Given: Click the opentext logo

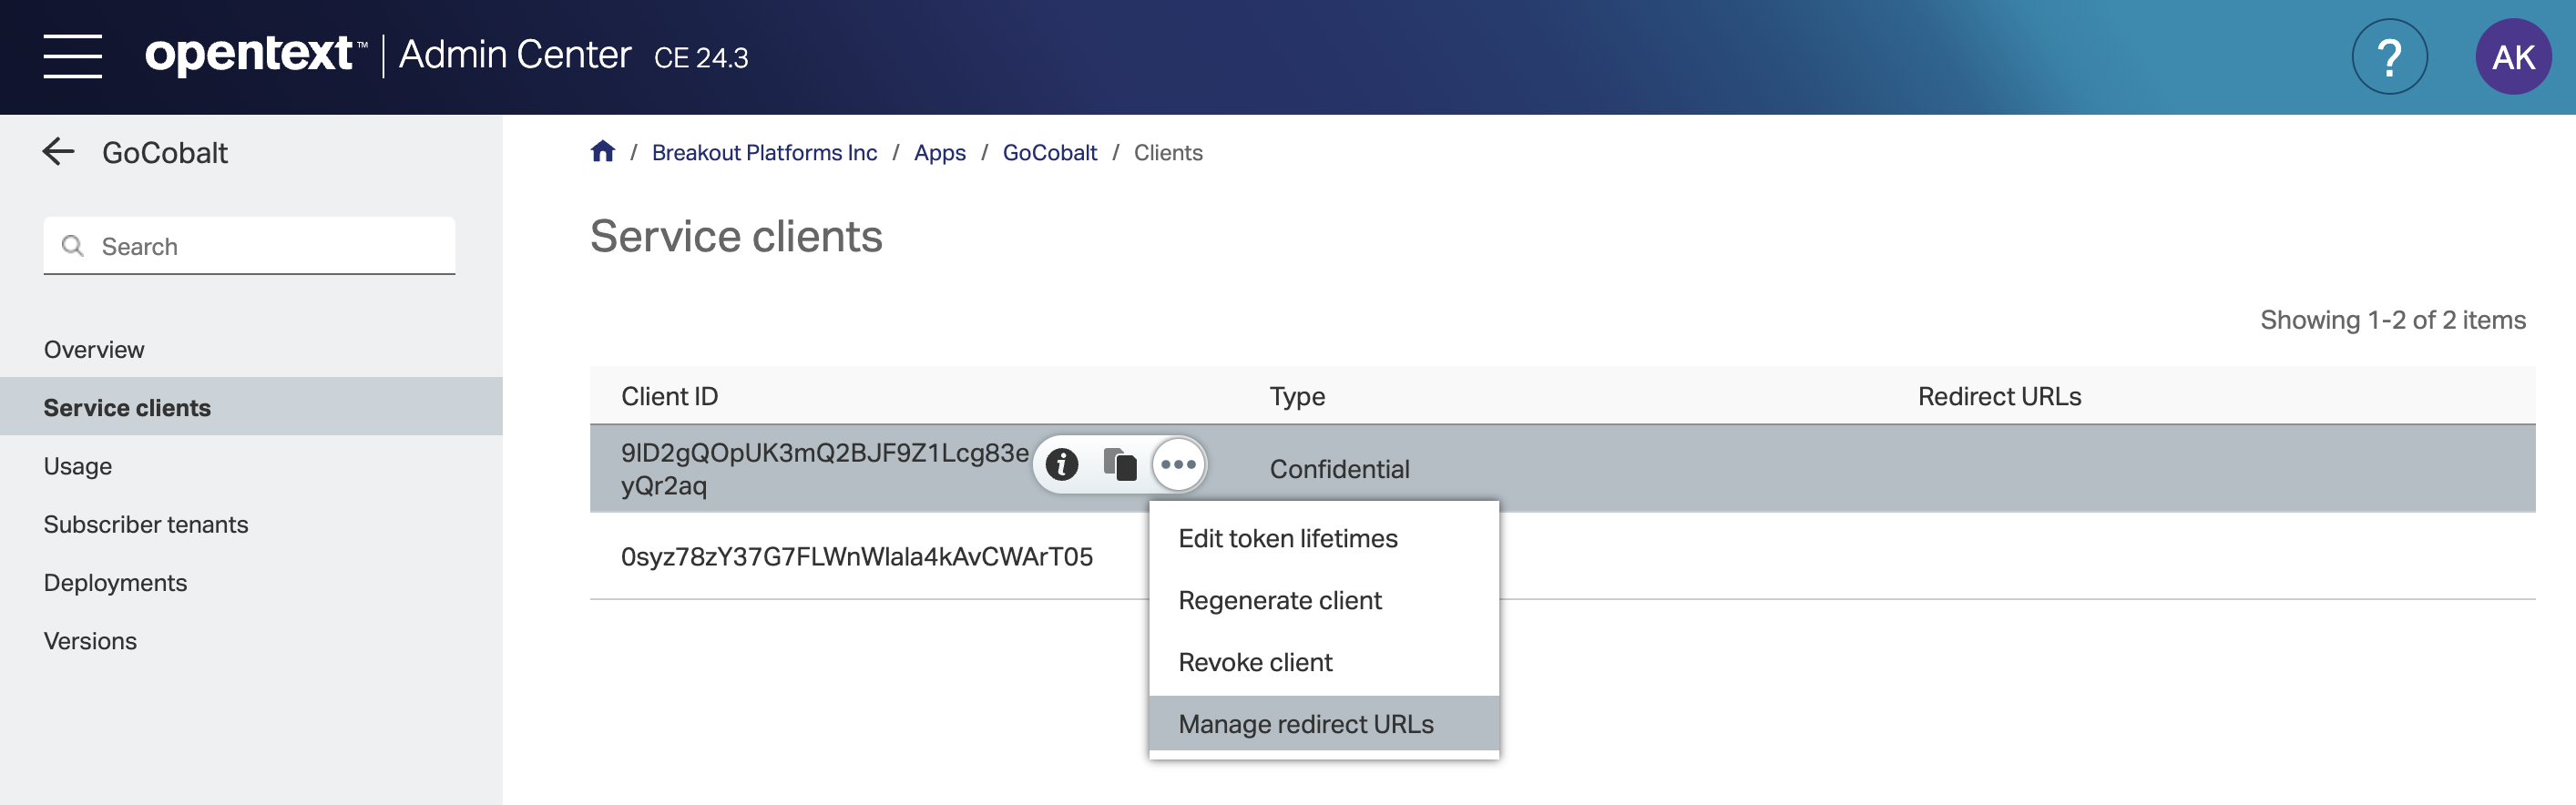Looking at the screenshot, I should point(255,55).
